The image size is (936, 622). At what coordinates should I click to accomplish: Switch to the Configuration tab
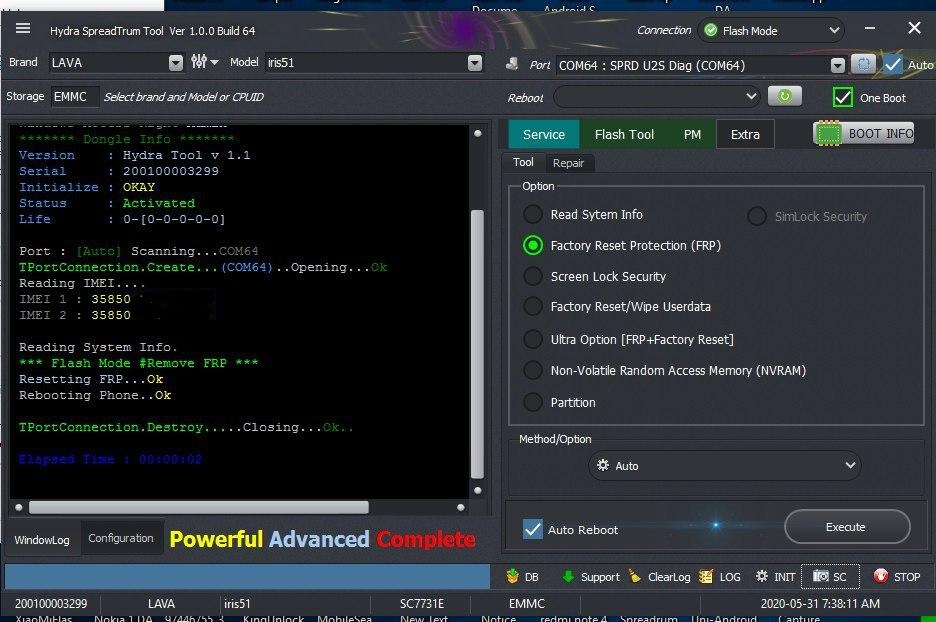[121, 538]
